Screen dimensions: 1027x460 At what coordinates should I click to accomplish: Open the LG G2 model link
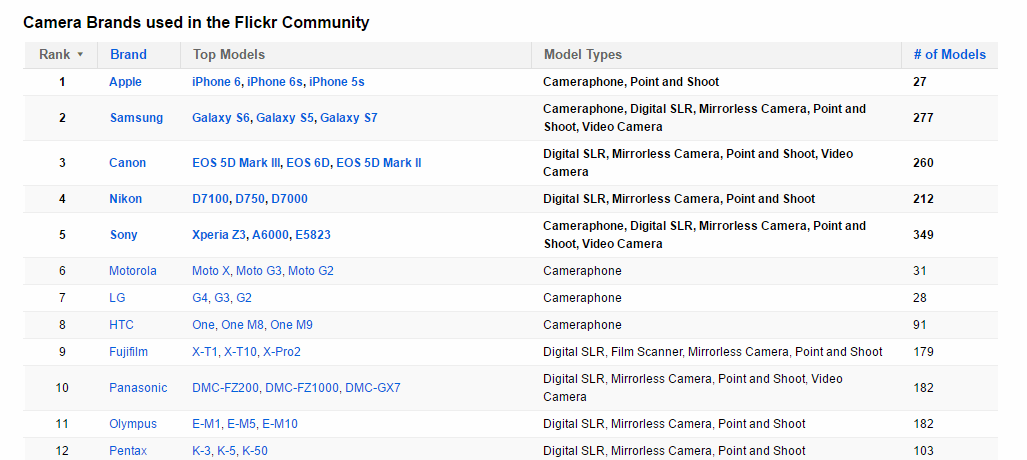coord(244,297)
